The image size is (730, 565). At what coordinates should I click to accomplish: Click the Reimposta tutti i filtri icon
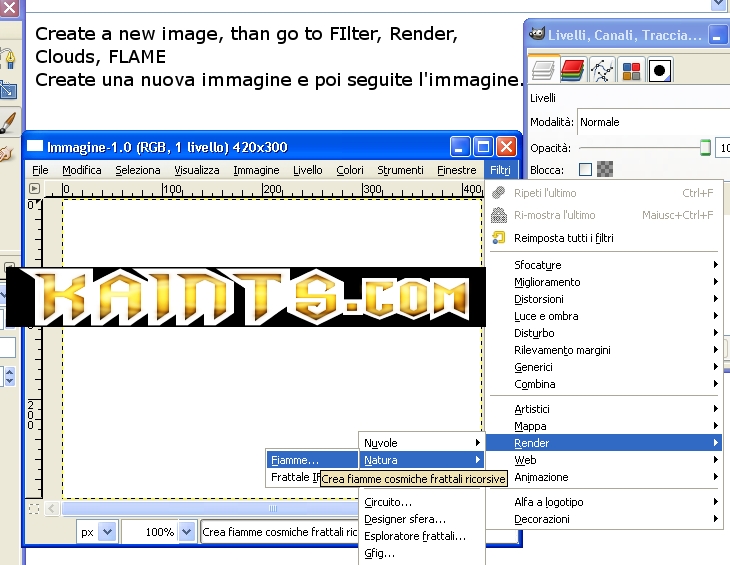click(x=499, y=238)
